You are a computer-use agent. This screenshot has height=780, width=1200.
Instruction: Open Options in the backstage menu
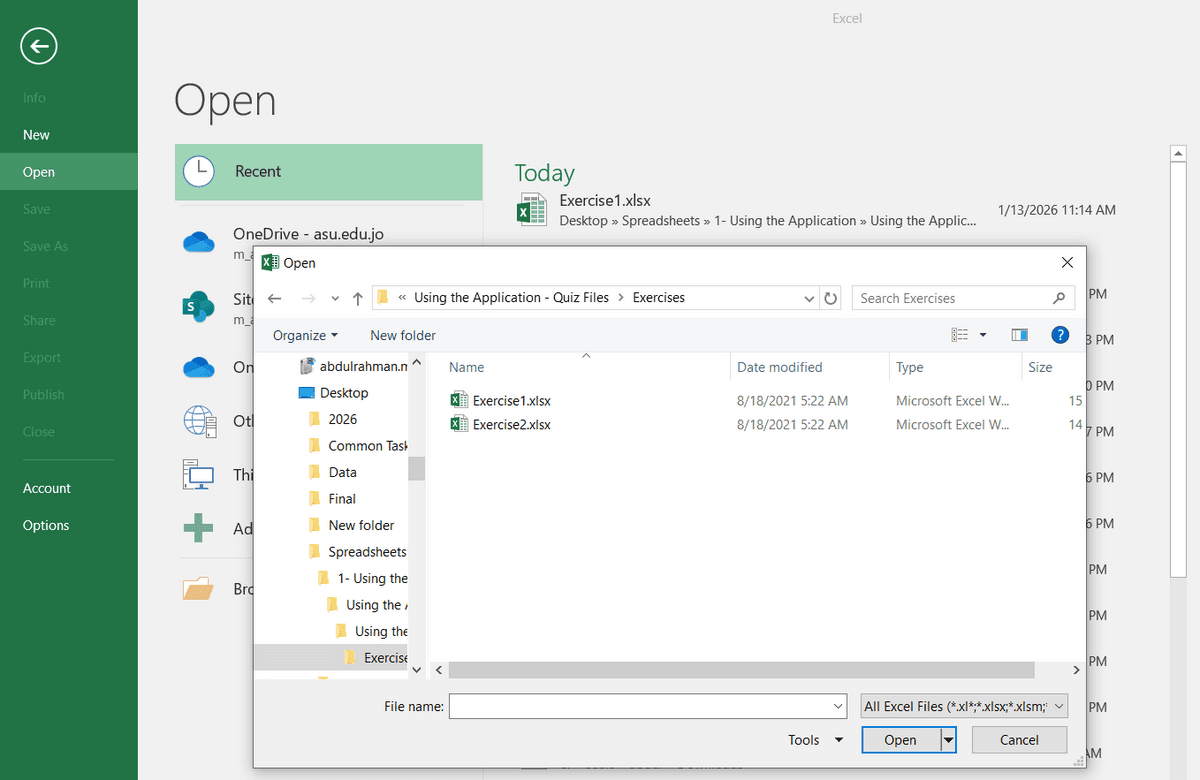pyautogui.click(x=46, y=525)
